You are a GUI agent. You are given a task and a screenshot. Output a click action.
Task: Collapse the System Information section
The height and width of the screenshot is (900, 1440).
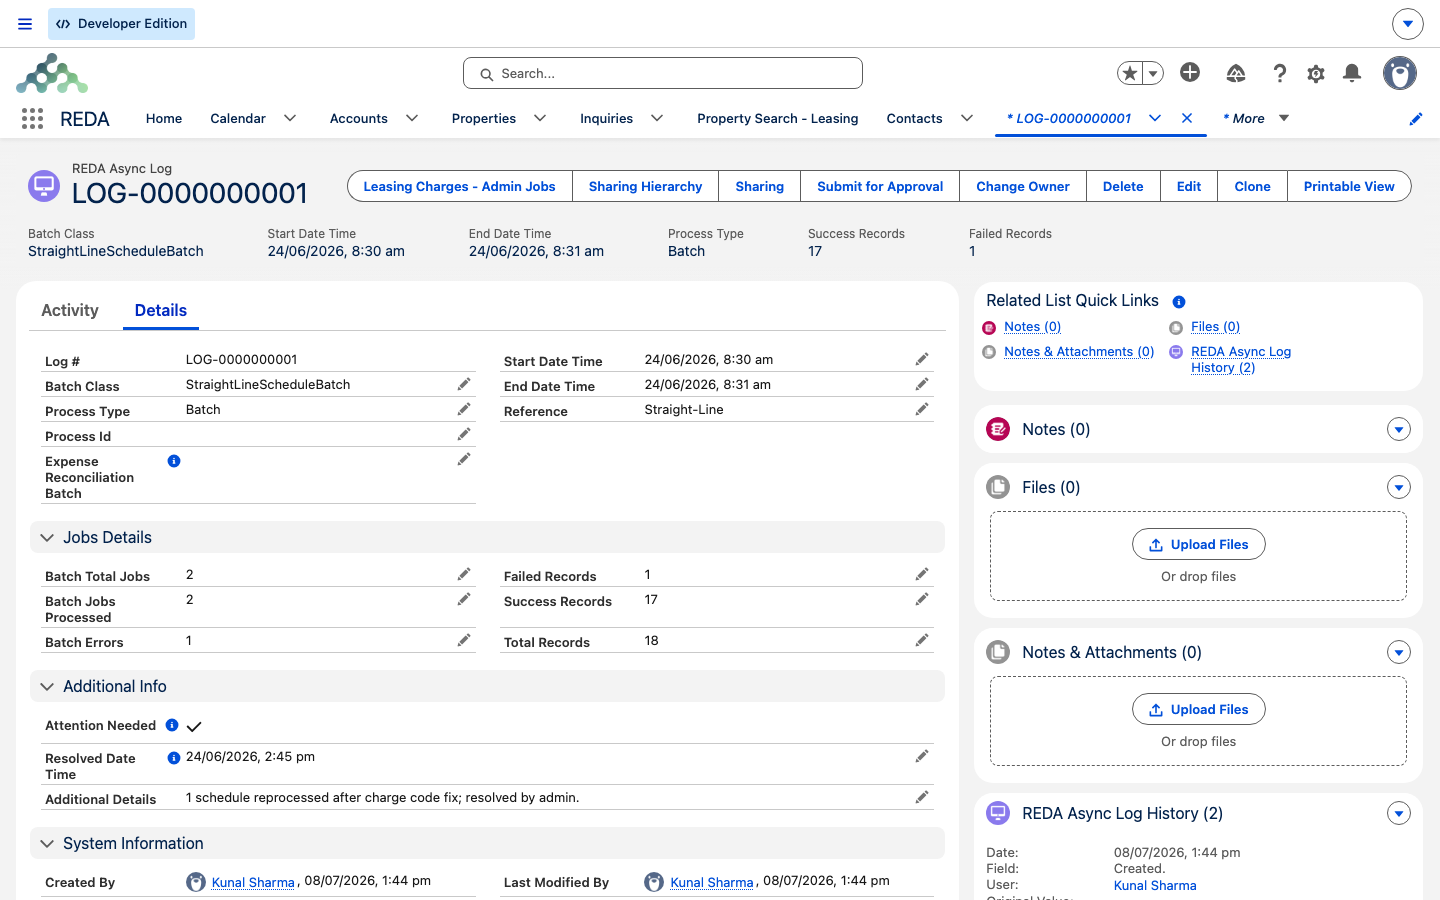[47, 844]
